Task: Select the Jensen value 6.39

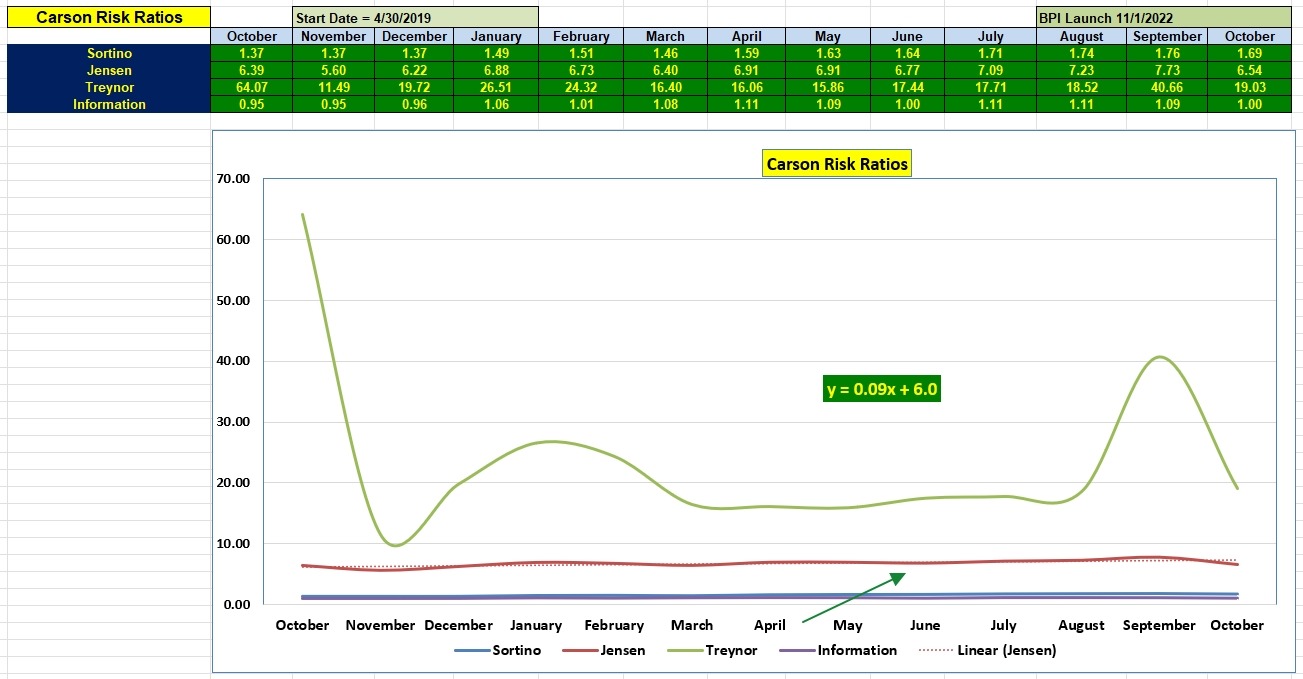Action: click(x=252, y=70)
